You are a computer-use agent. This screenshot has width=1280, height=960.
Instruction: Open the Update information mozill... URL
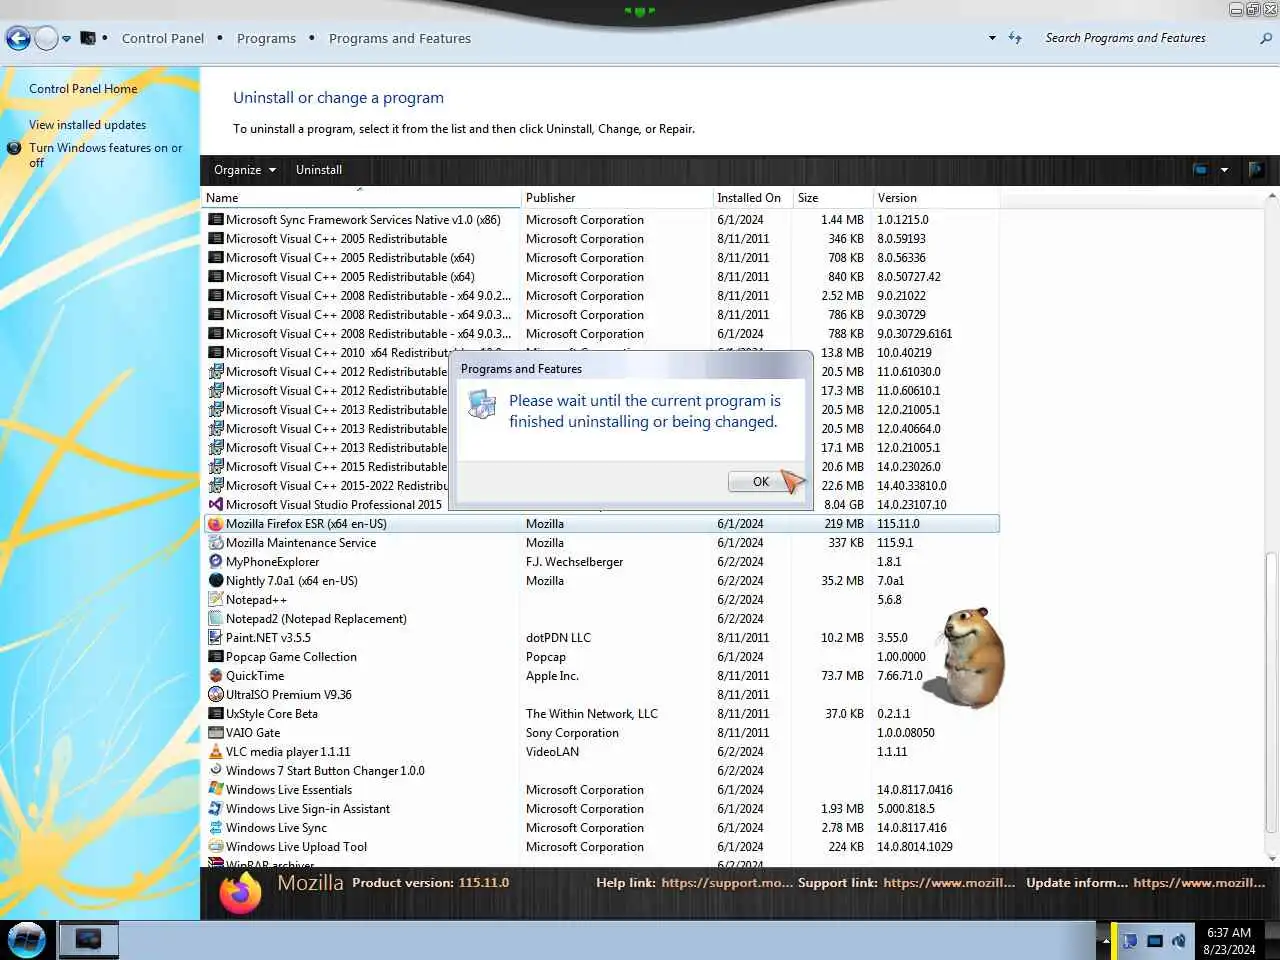pos(1199,883)
